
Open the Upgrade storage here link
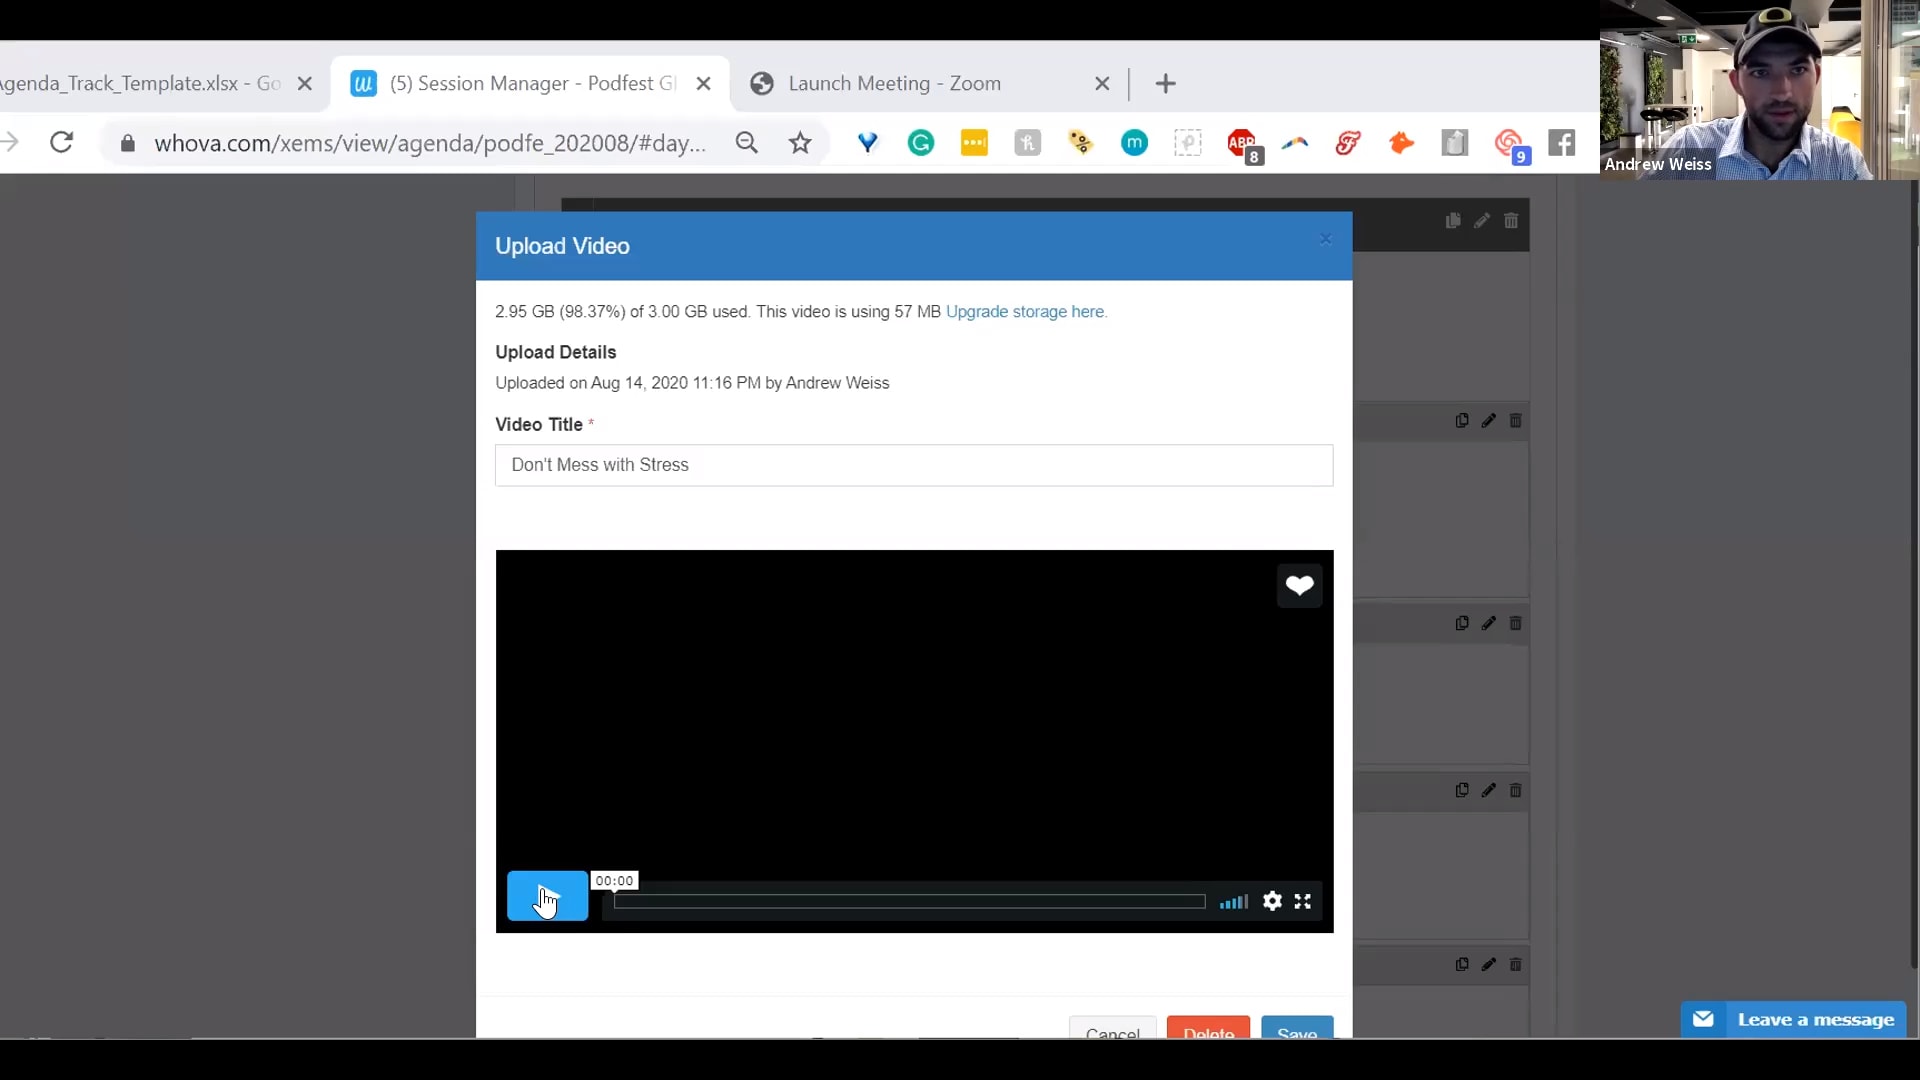[x=1025, y=312]
